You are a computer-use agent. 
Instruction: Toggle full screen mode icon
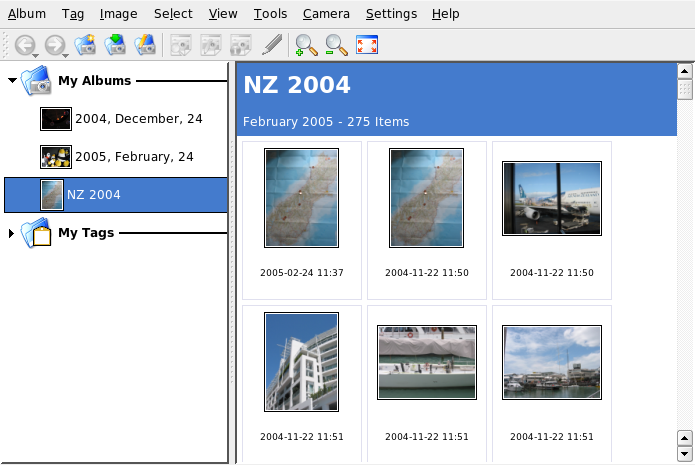click(367, 44)
